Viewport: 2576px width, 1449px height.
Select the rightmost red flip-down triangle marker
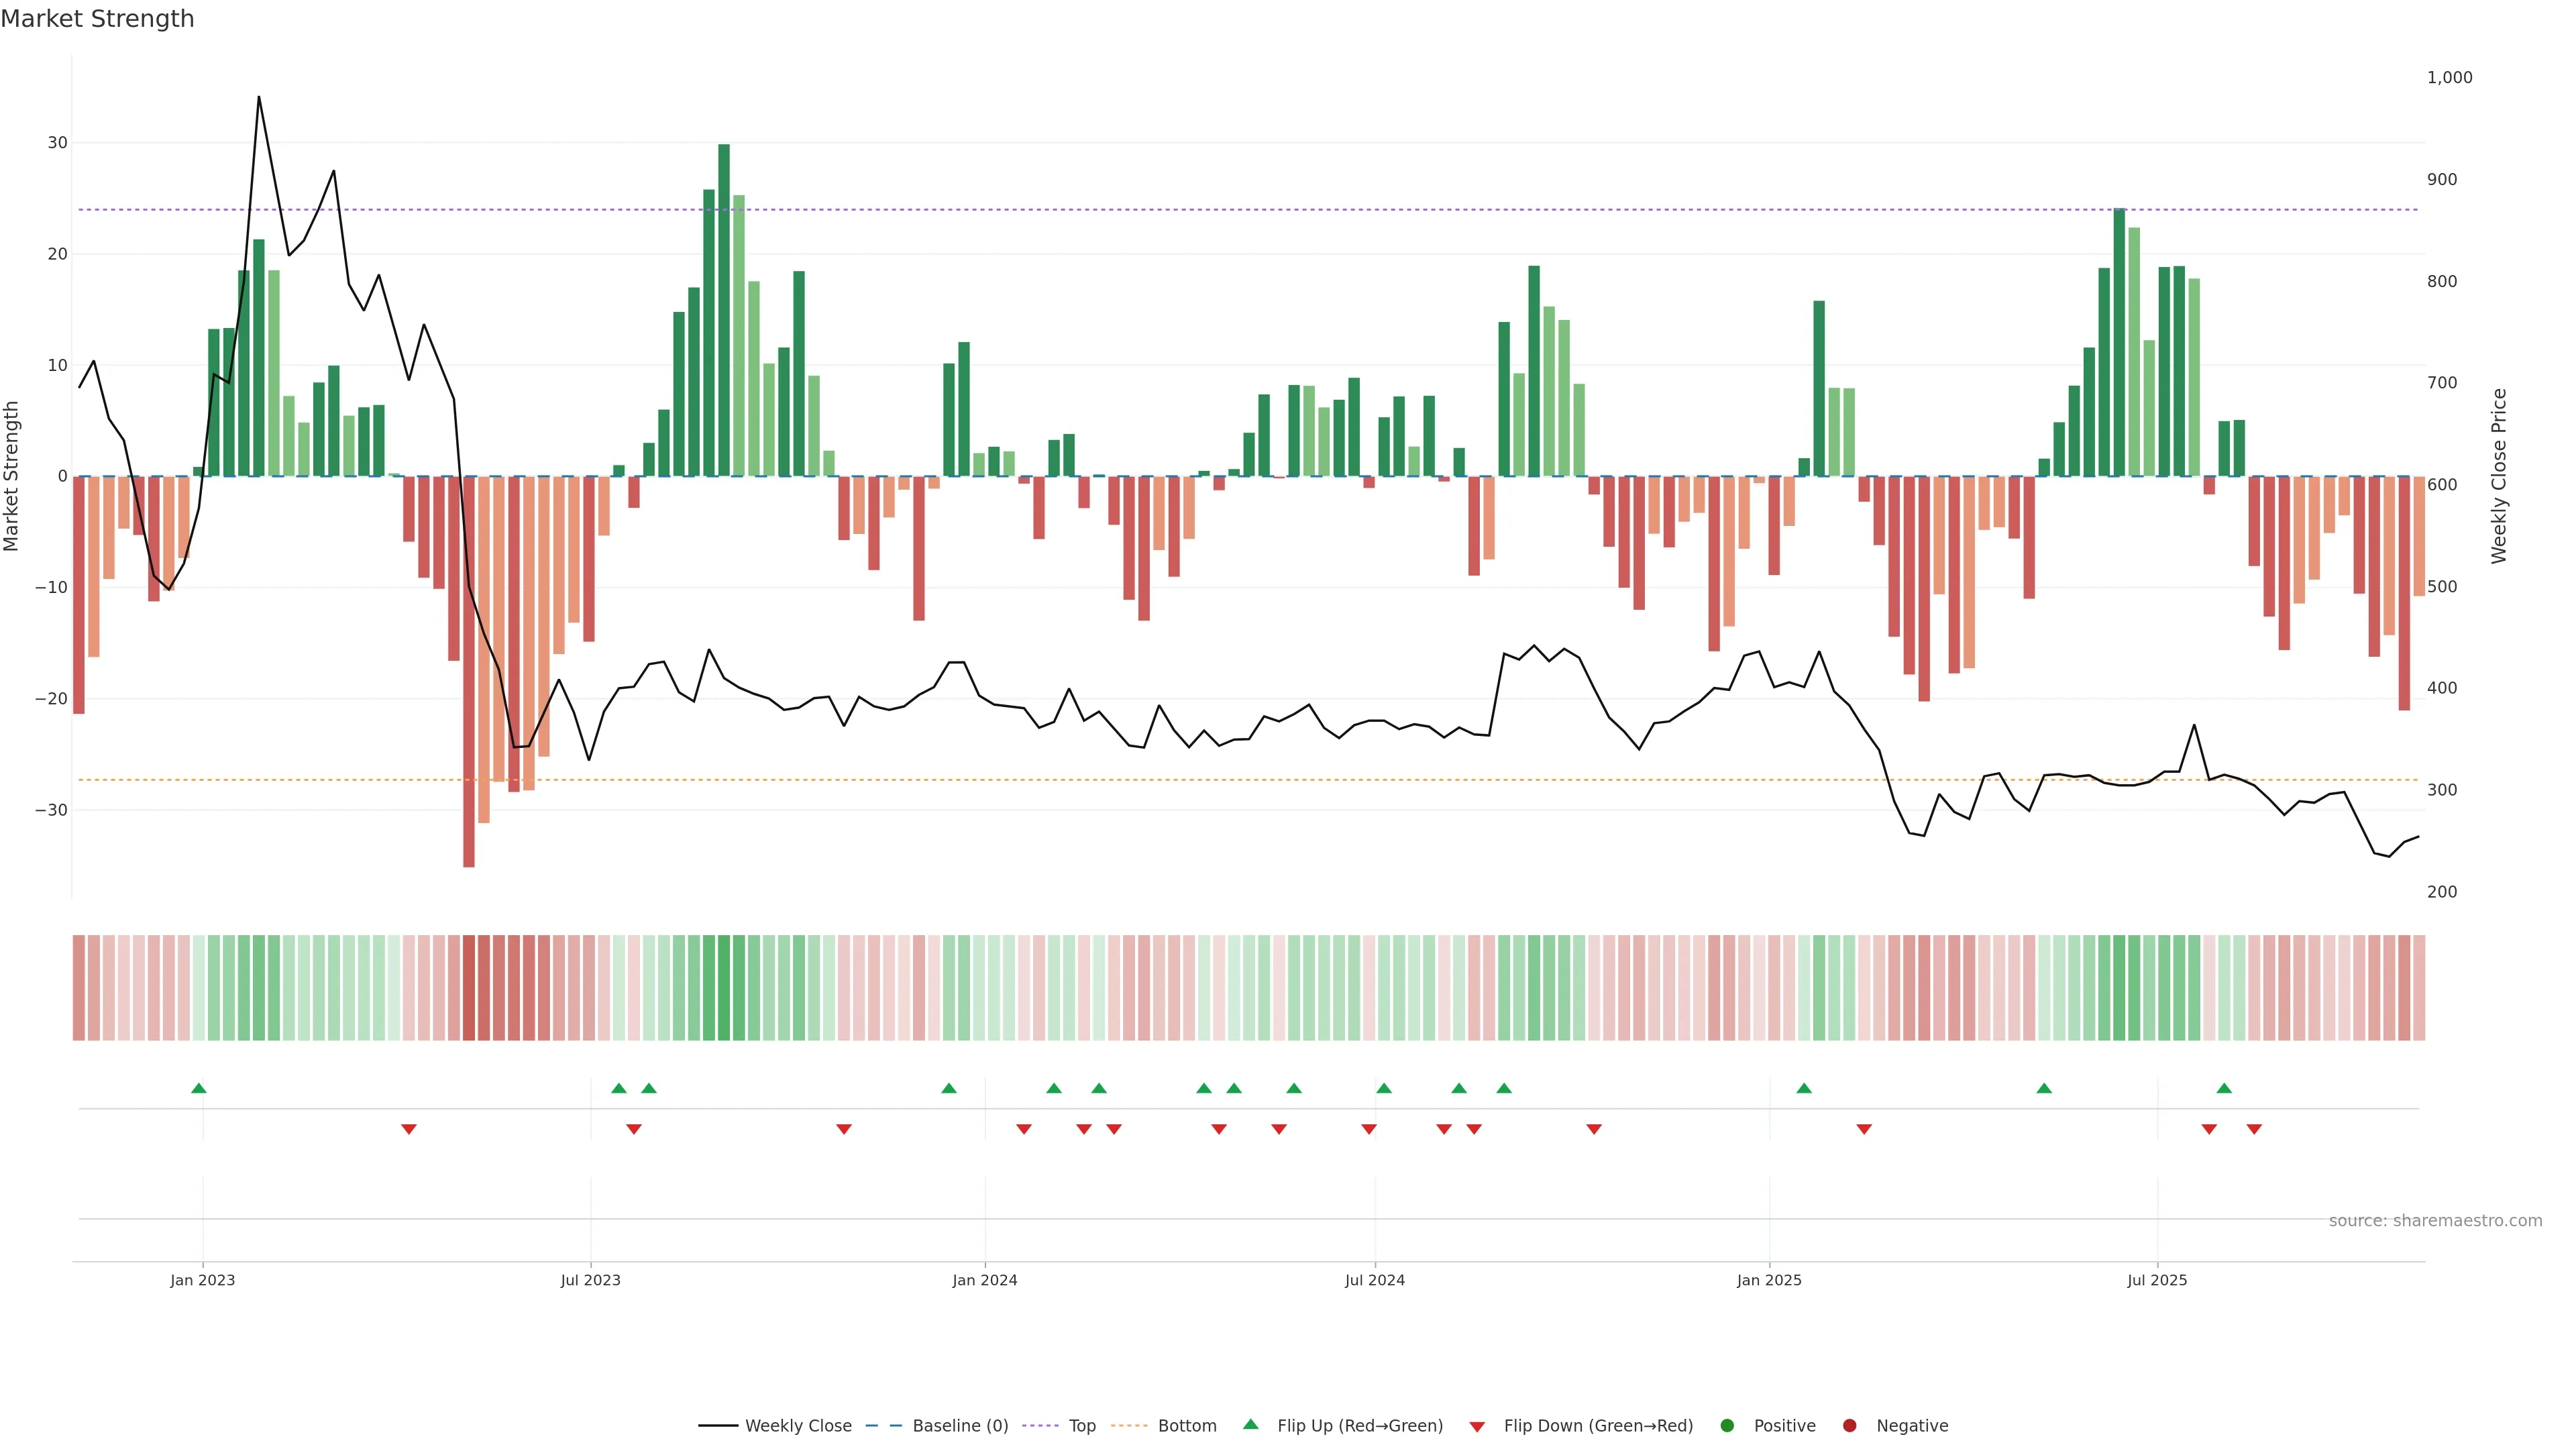tap(2254, 1129)
